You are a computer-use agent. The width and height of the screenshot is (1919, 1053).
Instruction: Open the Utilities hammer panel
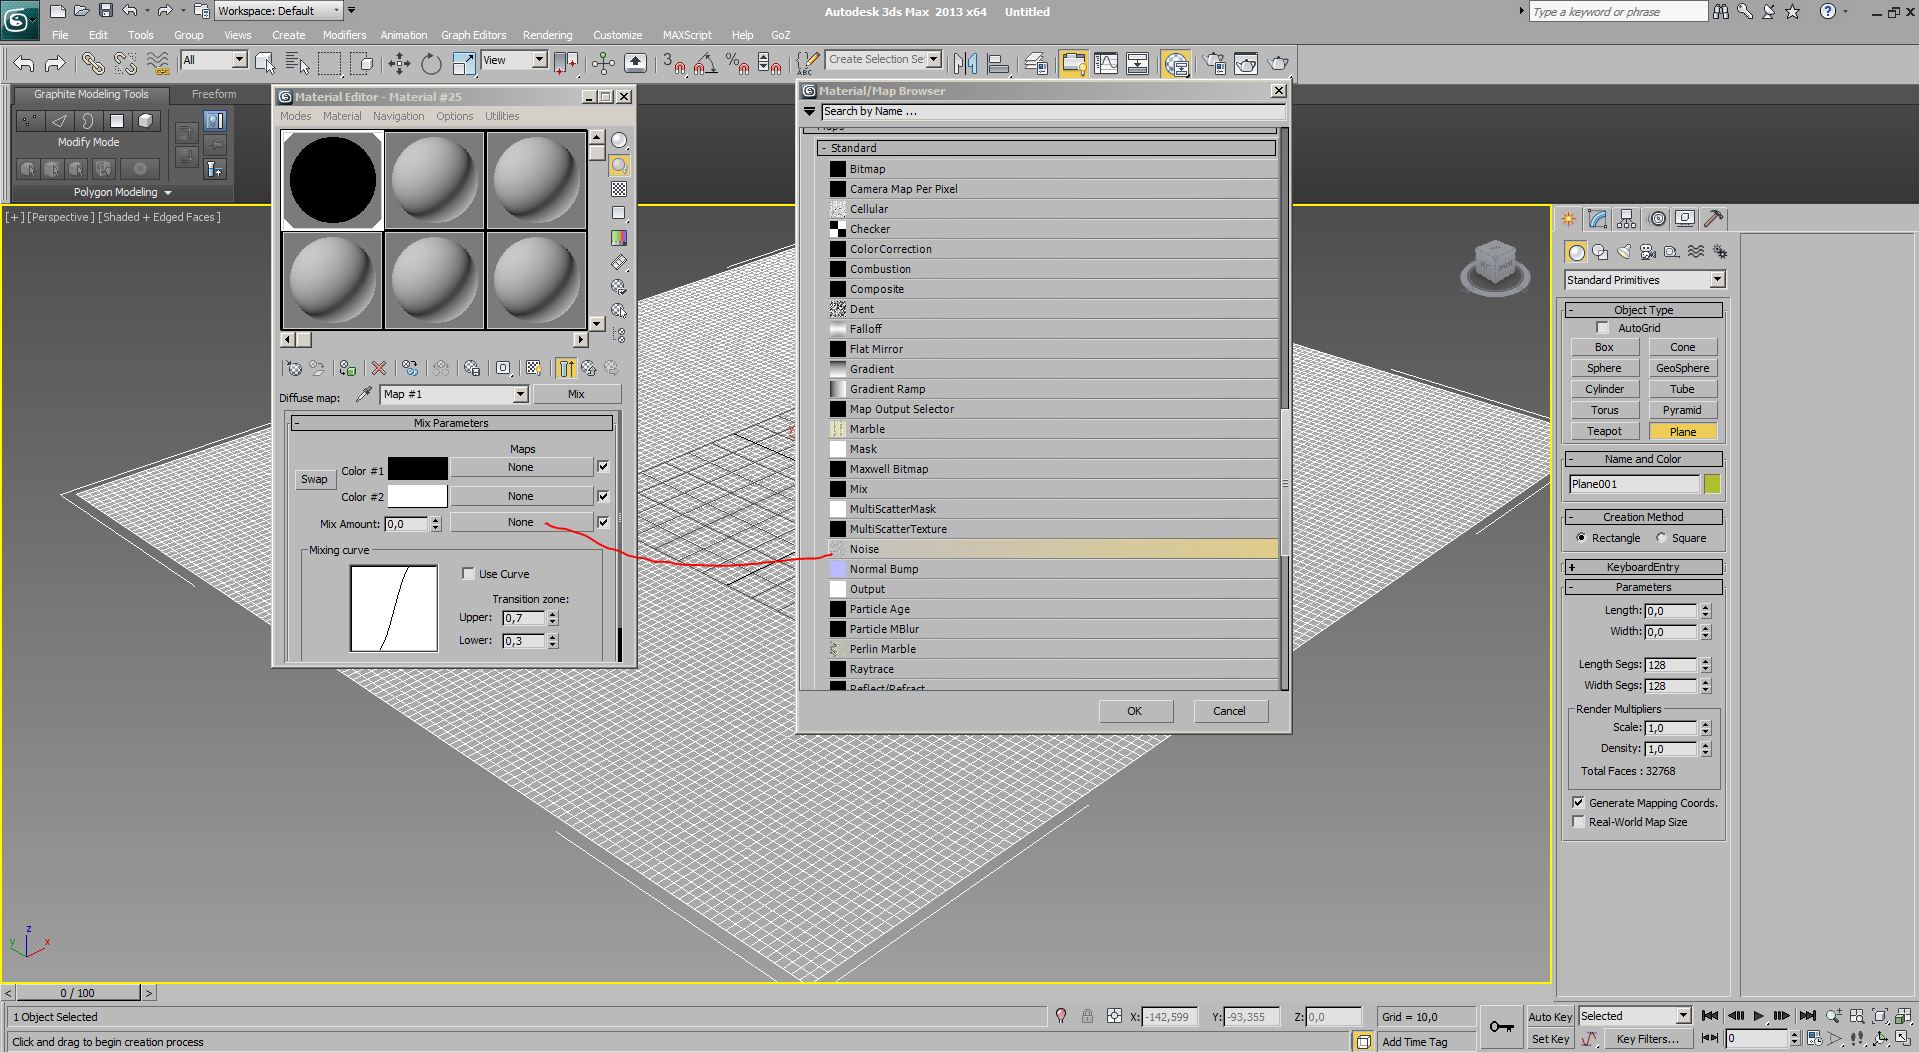point(1714,219)
